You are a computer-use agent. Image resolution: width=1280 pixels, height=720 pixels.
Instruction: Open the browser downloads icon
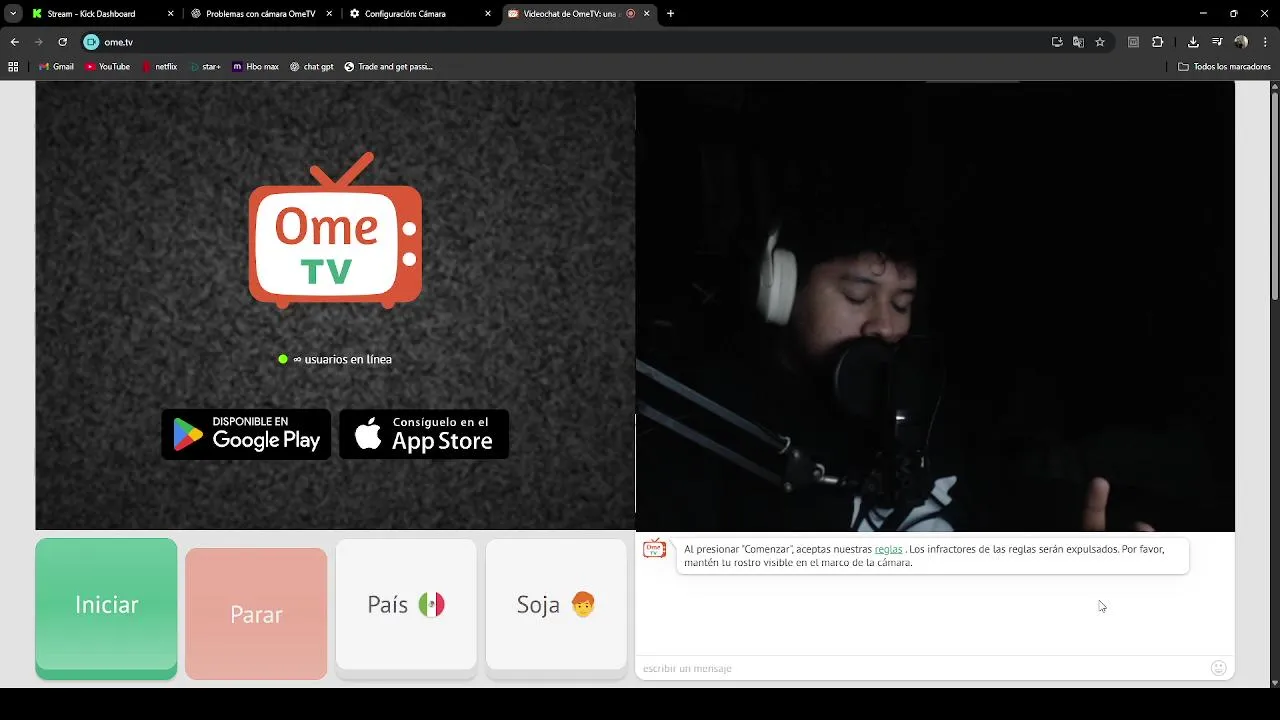coord(1193,42)
